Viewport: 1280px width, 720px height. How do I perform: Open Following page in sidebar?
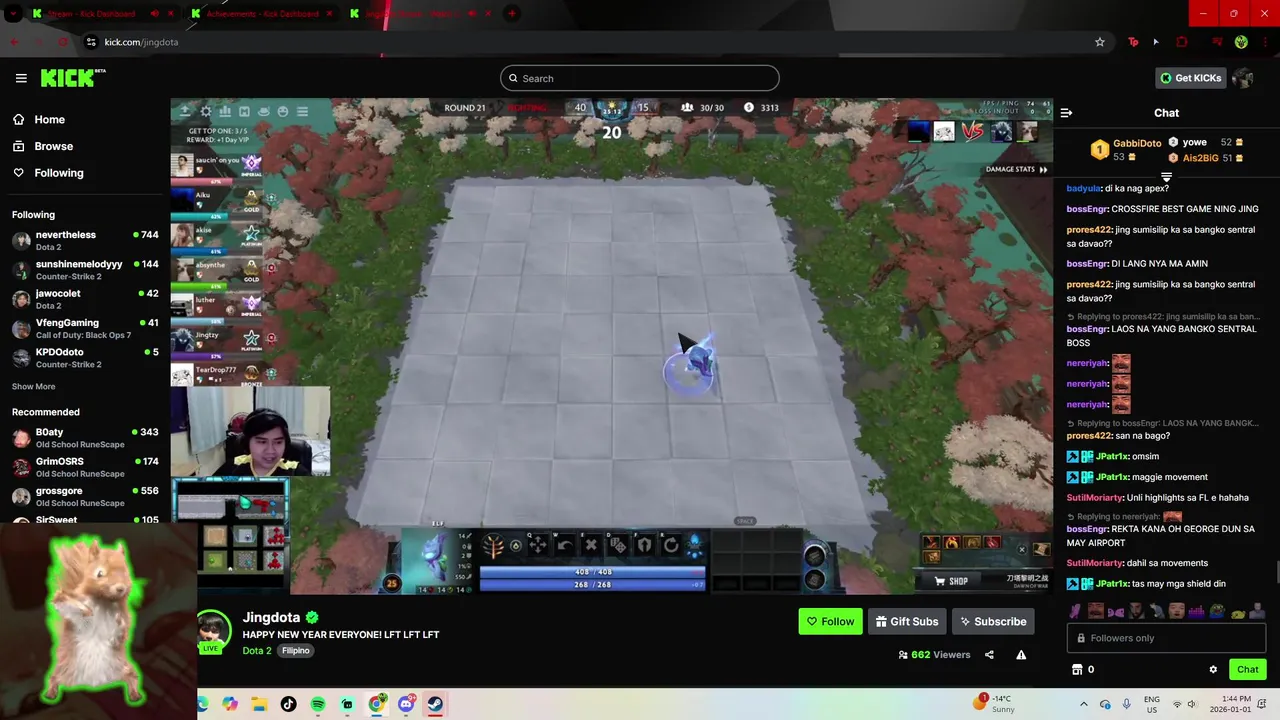(x=59, y=173)
